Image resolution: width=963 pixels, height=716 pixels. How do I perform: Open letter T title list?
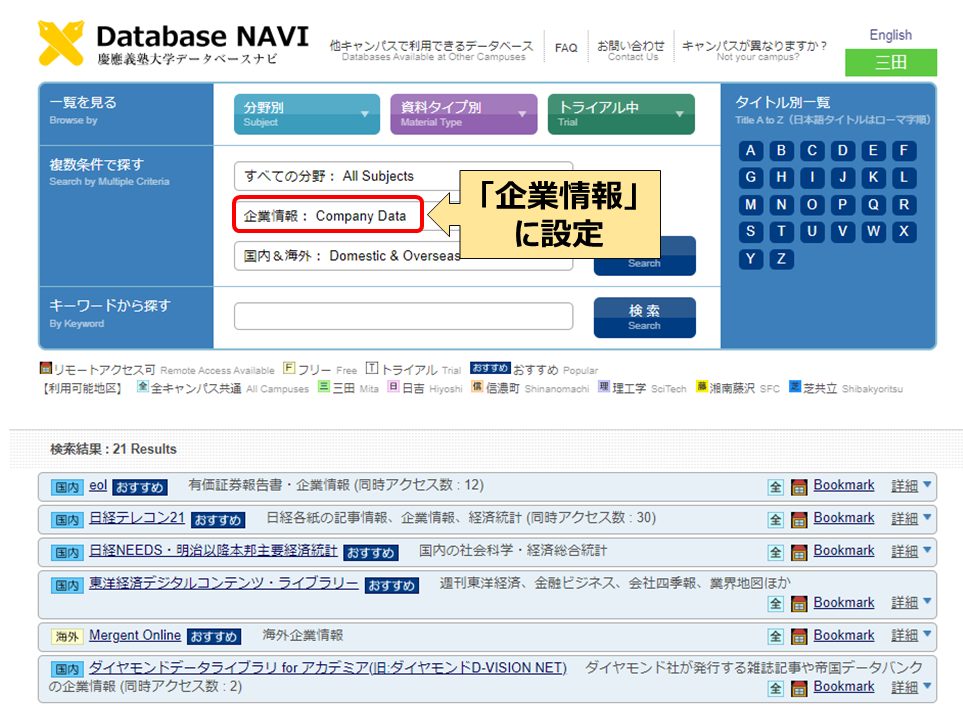click(781, 232)
